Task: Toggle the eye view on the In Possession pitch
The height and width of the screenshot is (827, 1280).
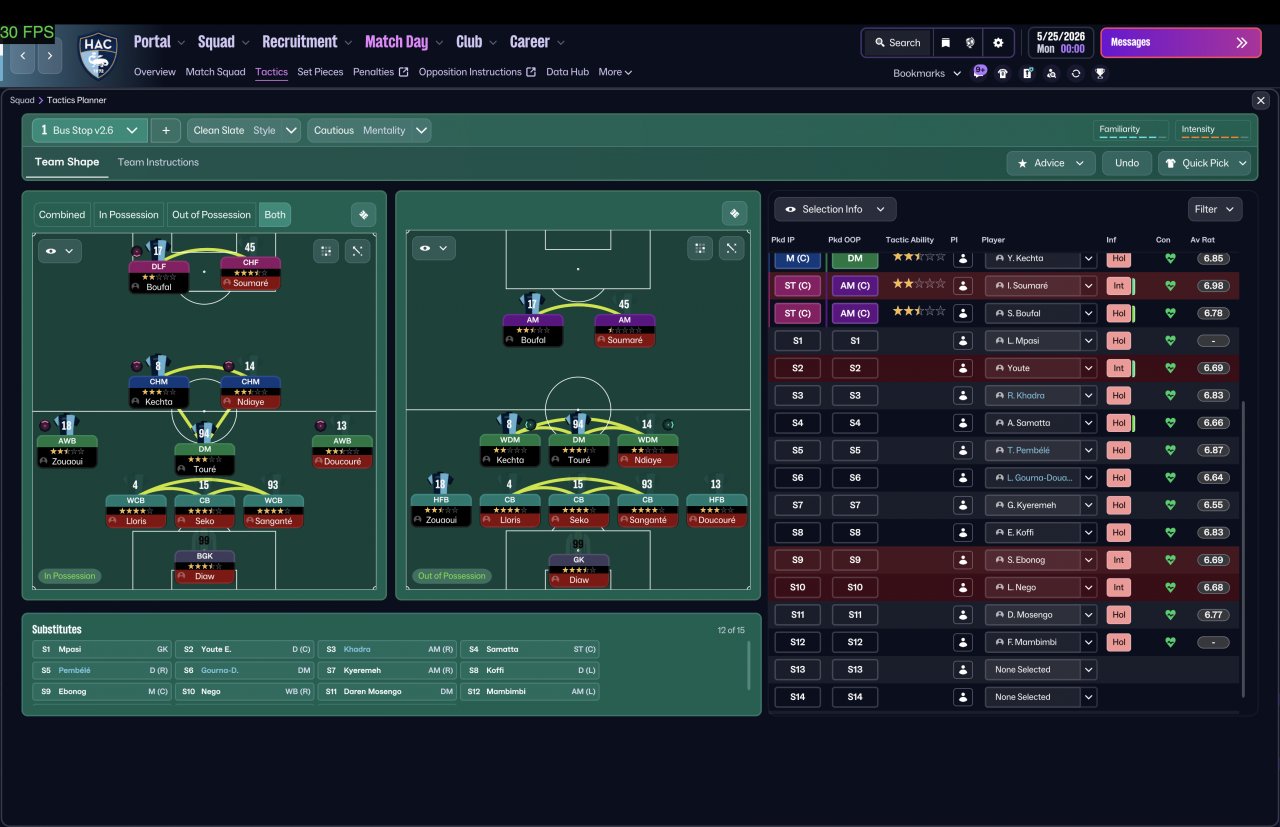Action: pos(59,251)
